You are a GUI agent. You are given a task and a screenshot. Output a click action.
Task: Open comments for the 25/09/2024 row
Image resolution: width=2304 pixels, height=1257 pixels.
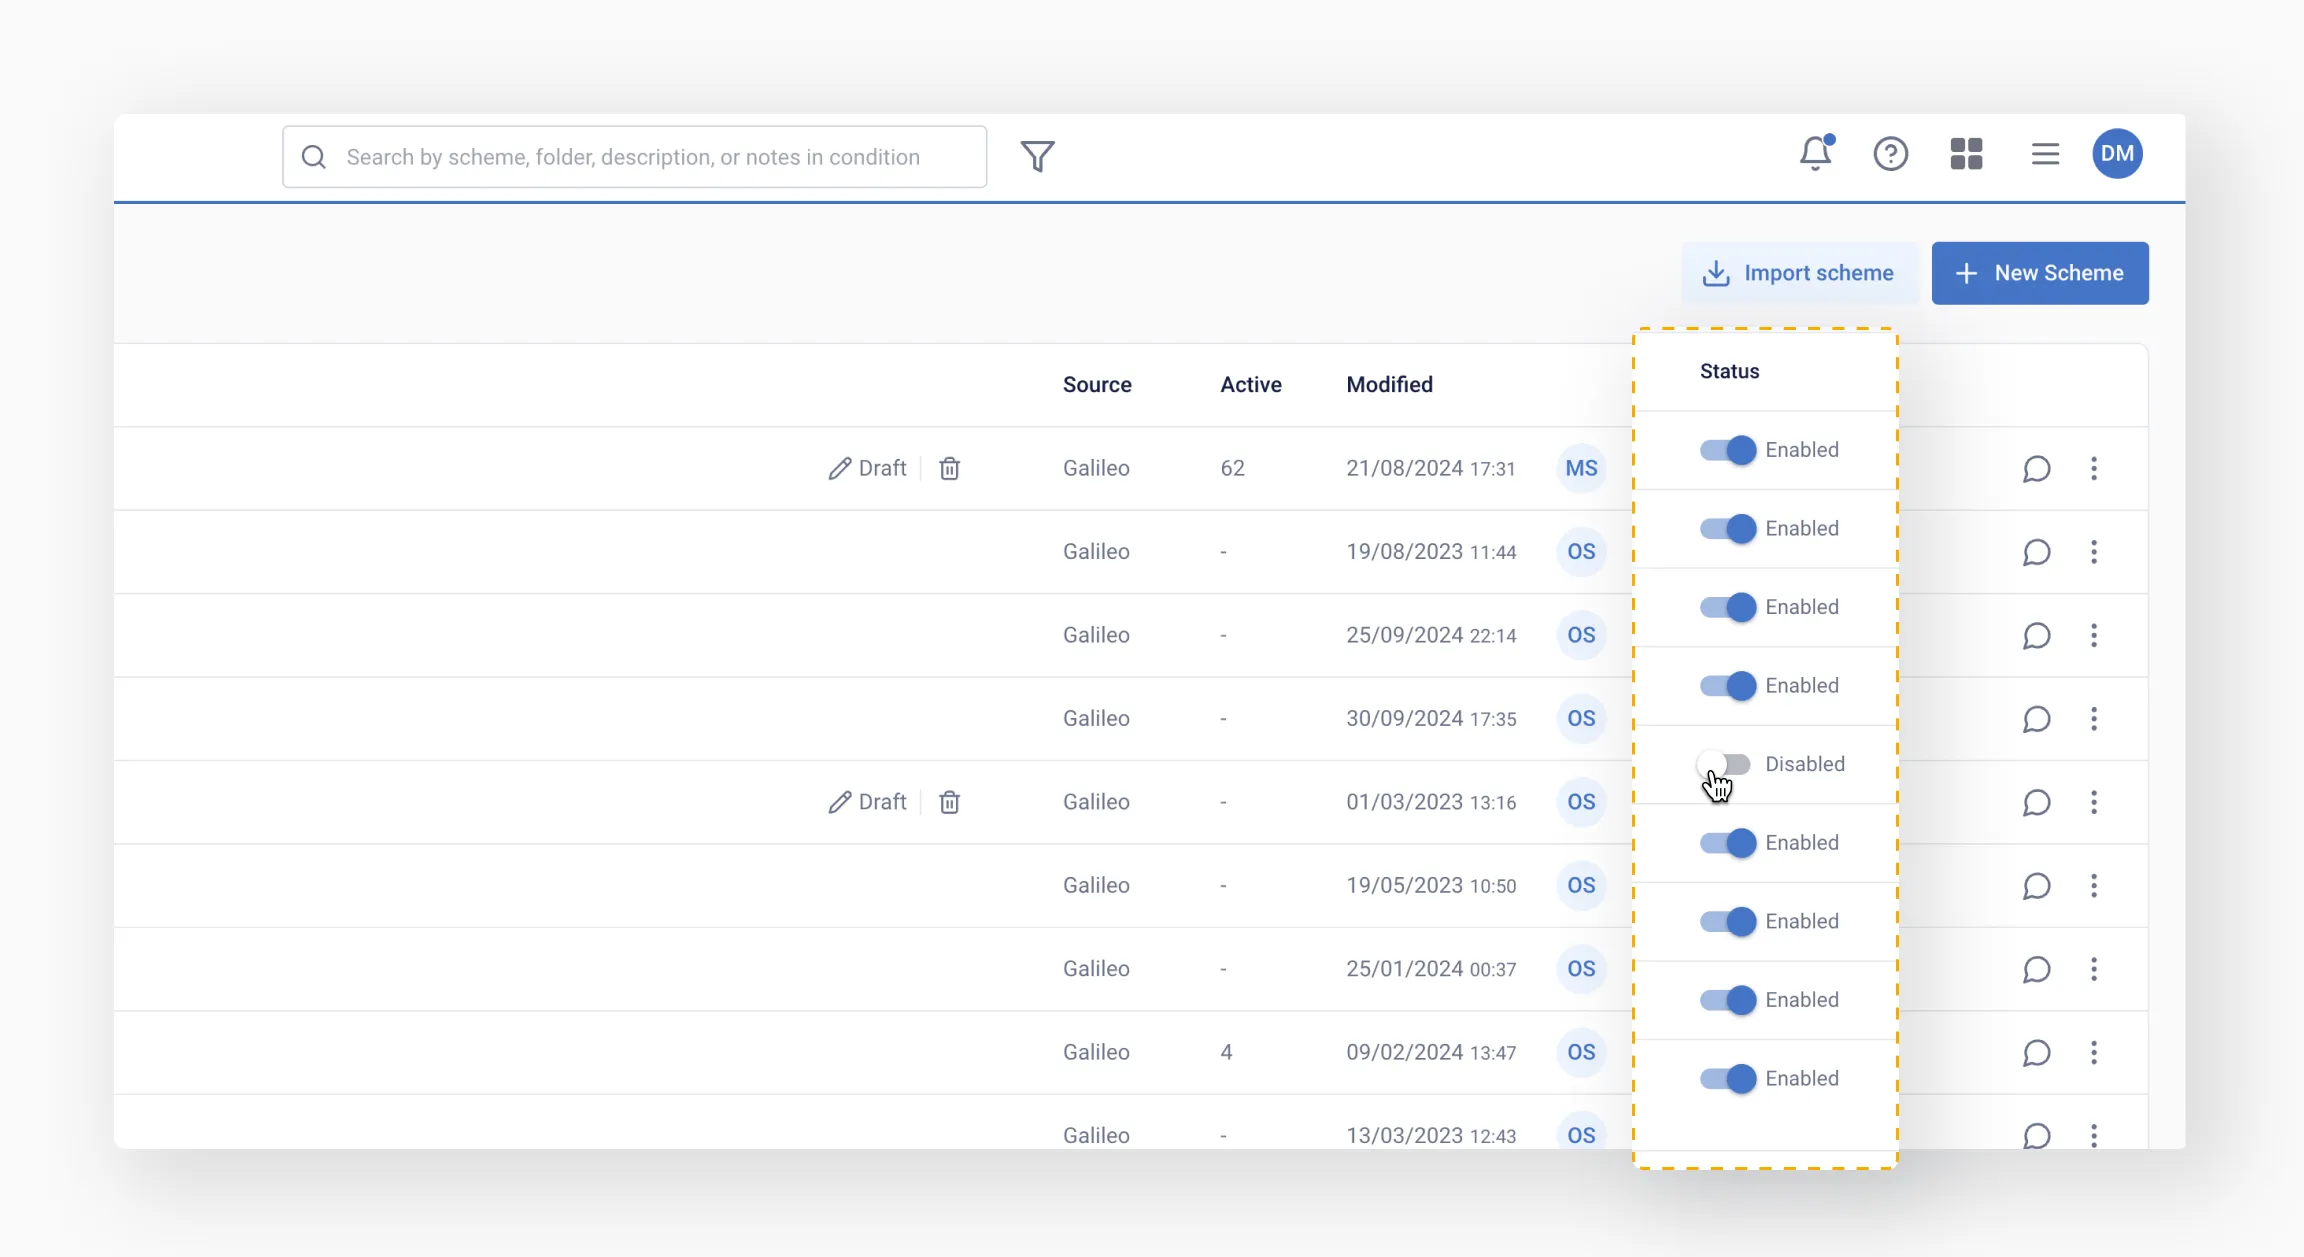click(2036, 636)
